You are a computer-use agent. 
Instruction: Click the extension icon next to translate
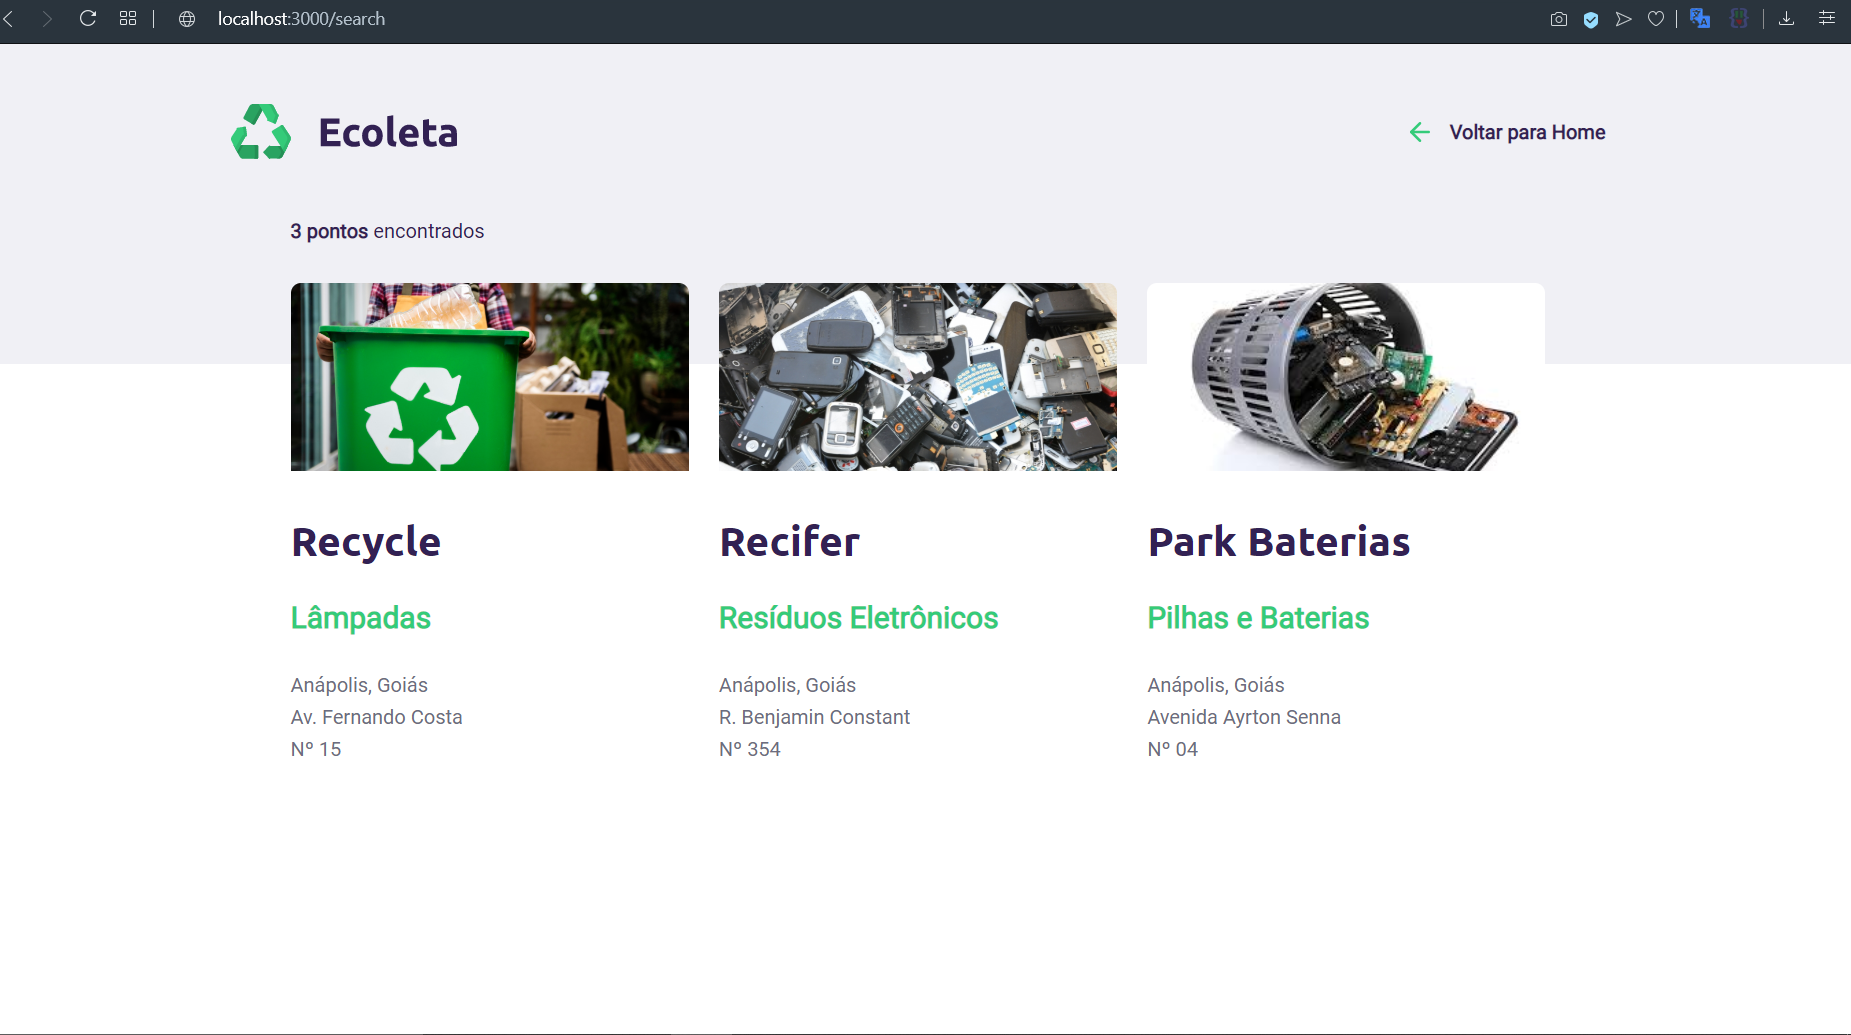pyautogui.click(x=1739, y=18)
